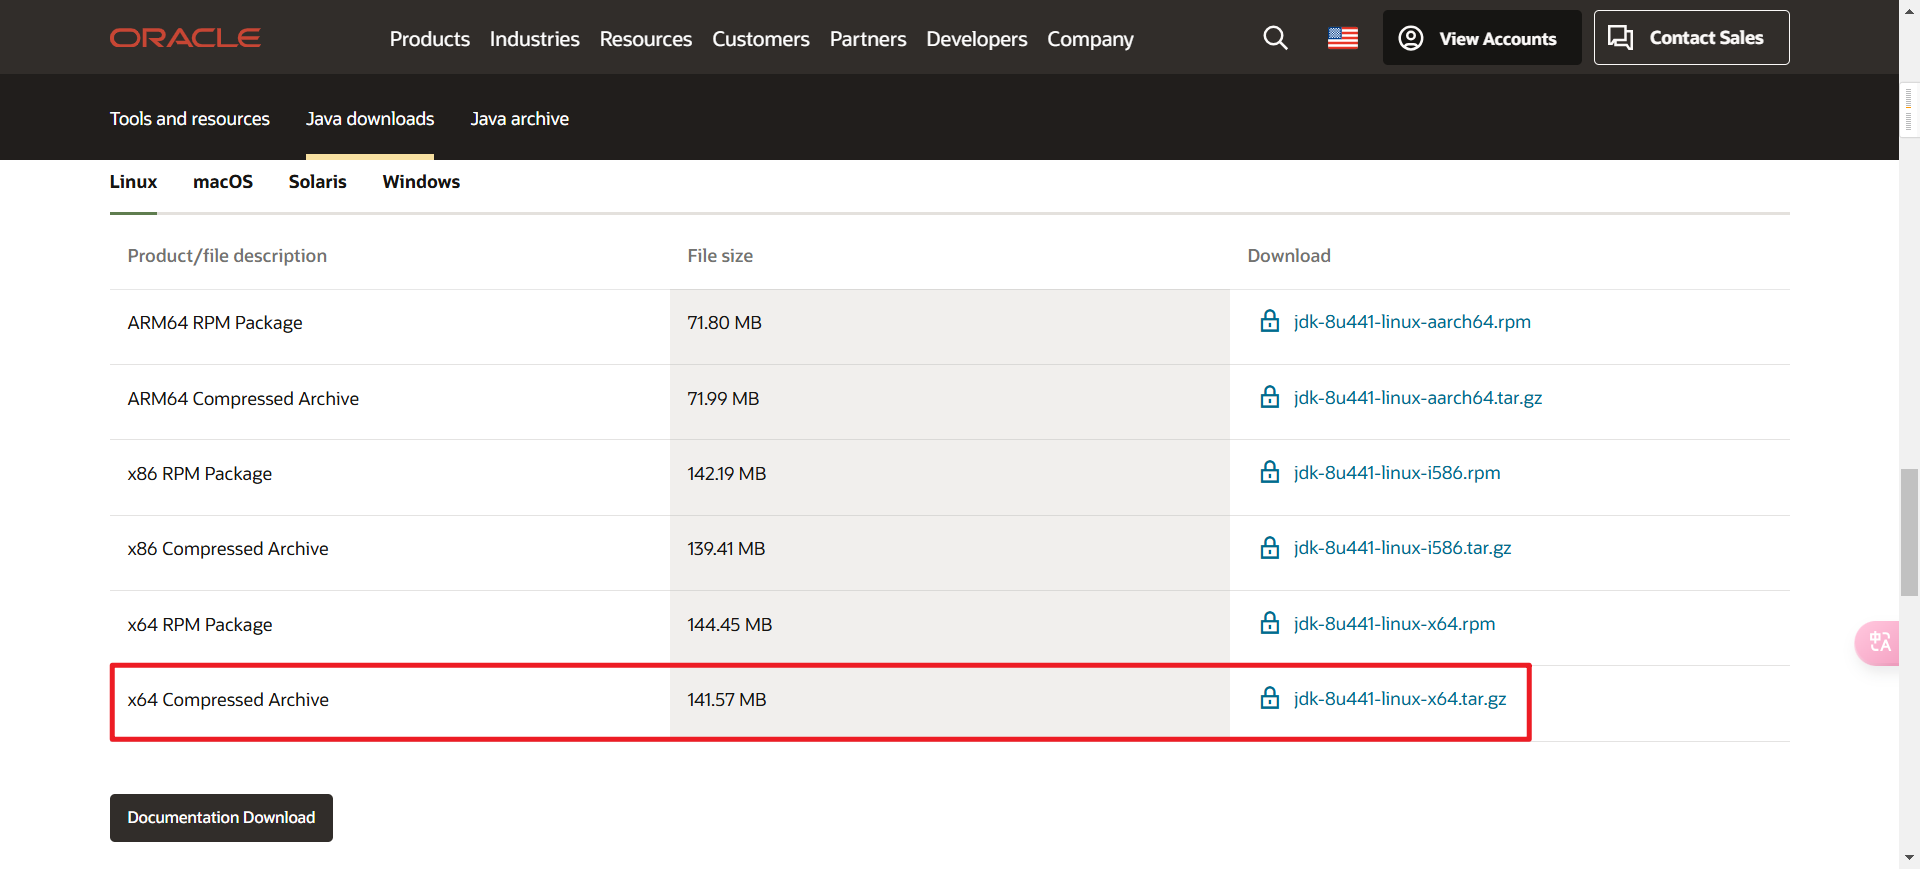This screenshot has height=869, width=1920.
Task: Click the Documentation Download button
Action: pyautogui.click(x=221, y=818)
